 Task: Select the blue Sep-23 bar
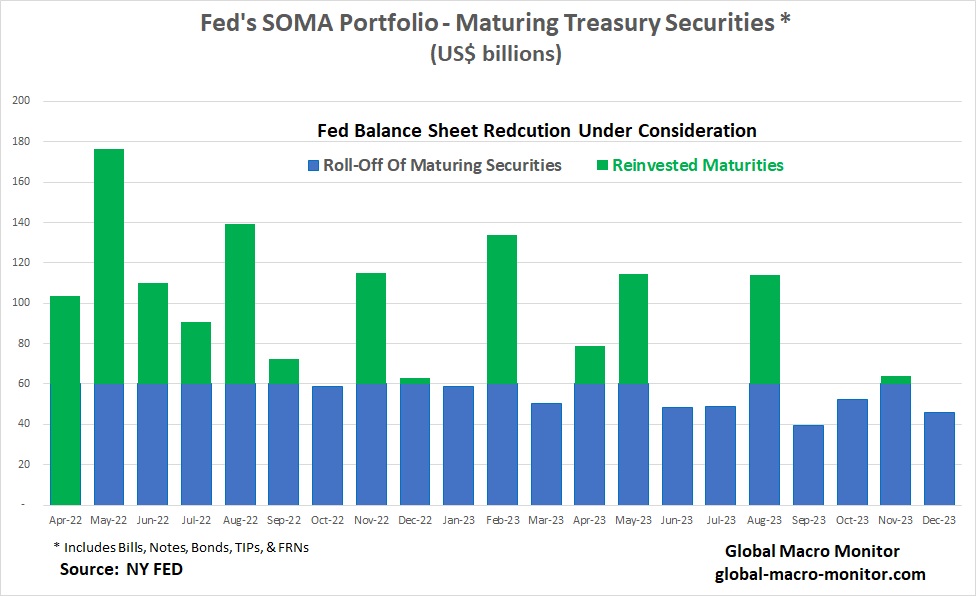pos(809,465)
